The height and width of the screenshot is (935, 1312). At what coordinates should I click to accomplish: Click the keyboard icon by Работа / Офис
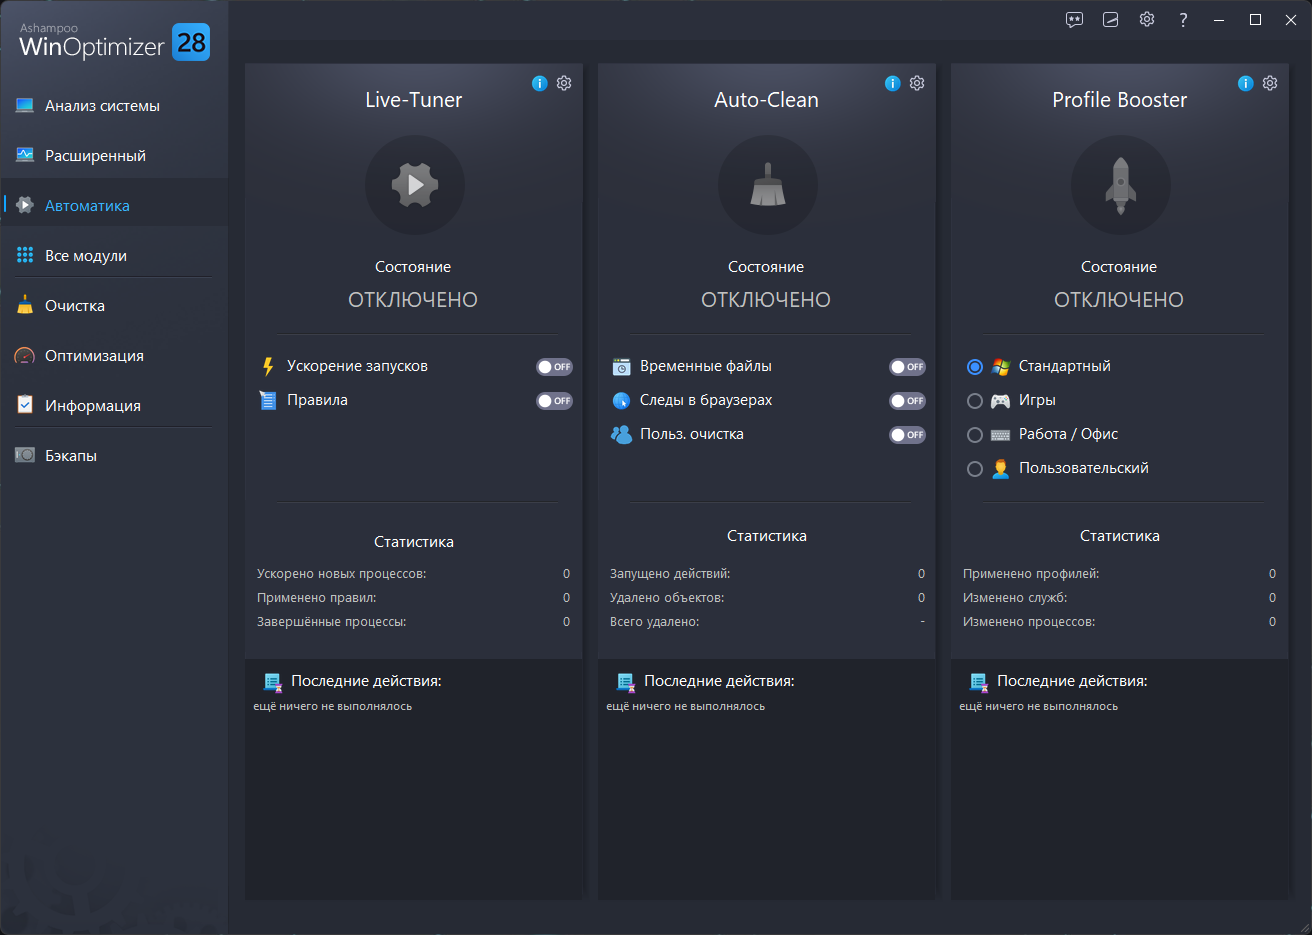point(1001,435)
